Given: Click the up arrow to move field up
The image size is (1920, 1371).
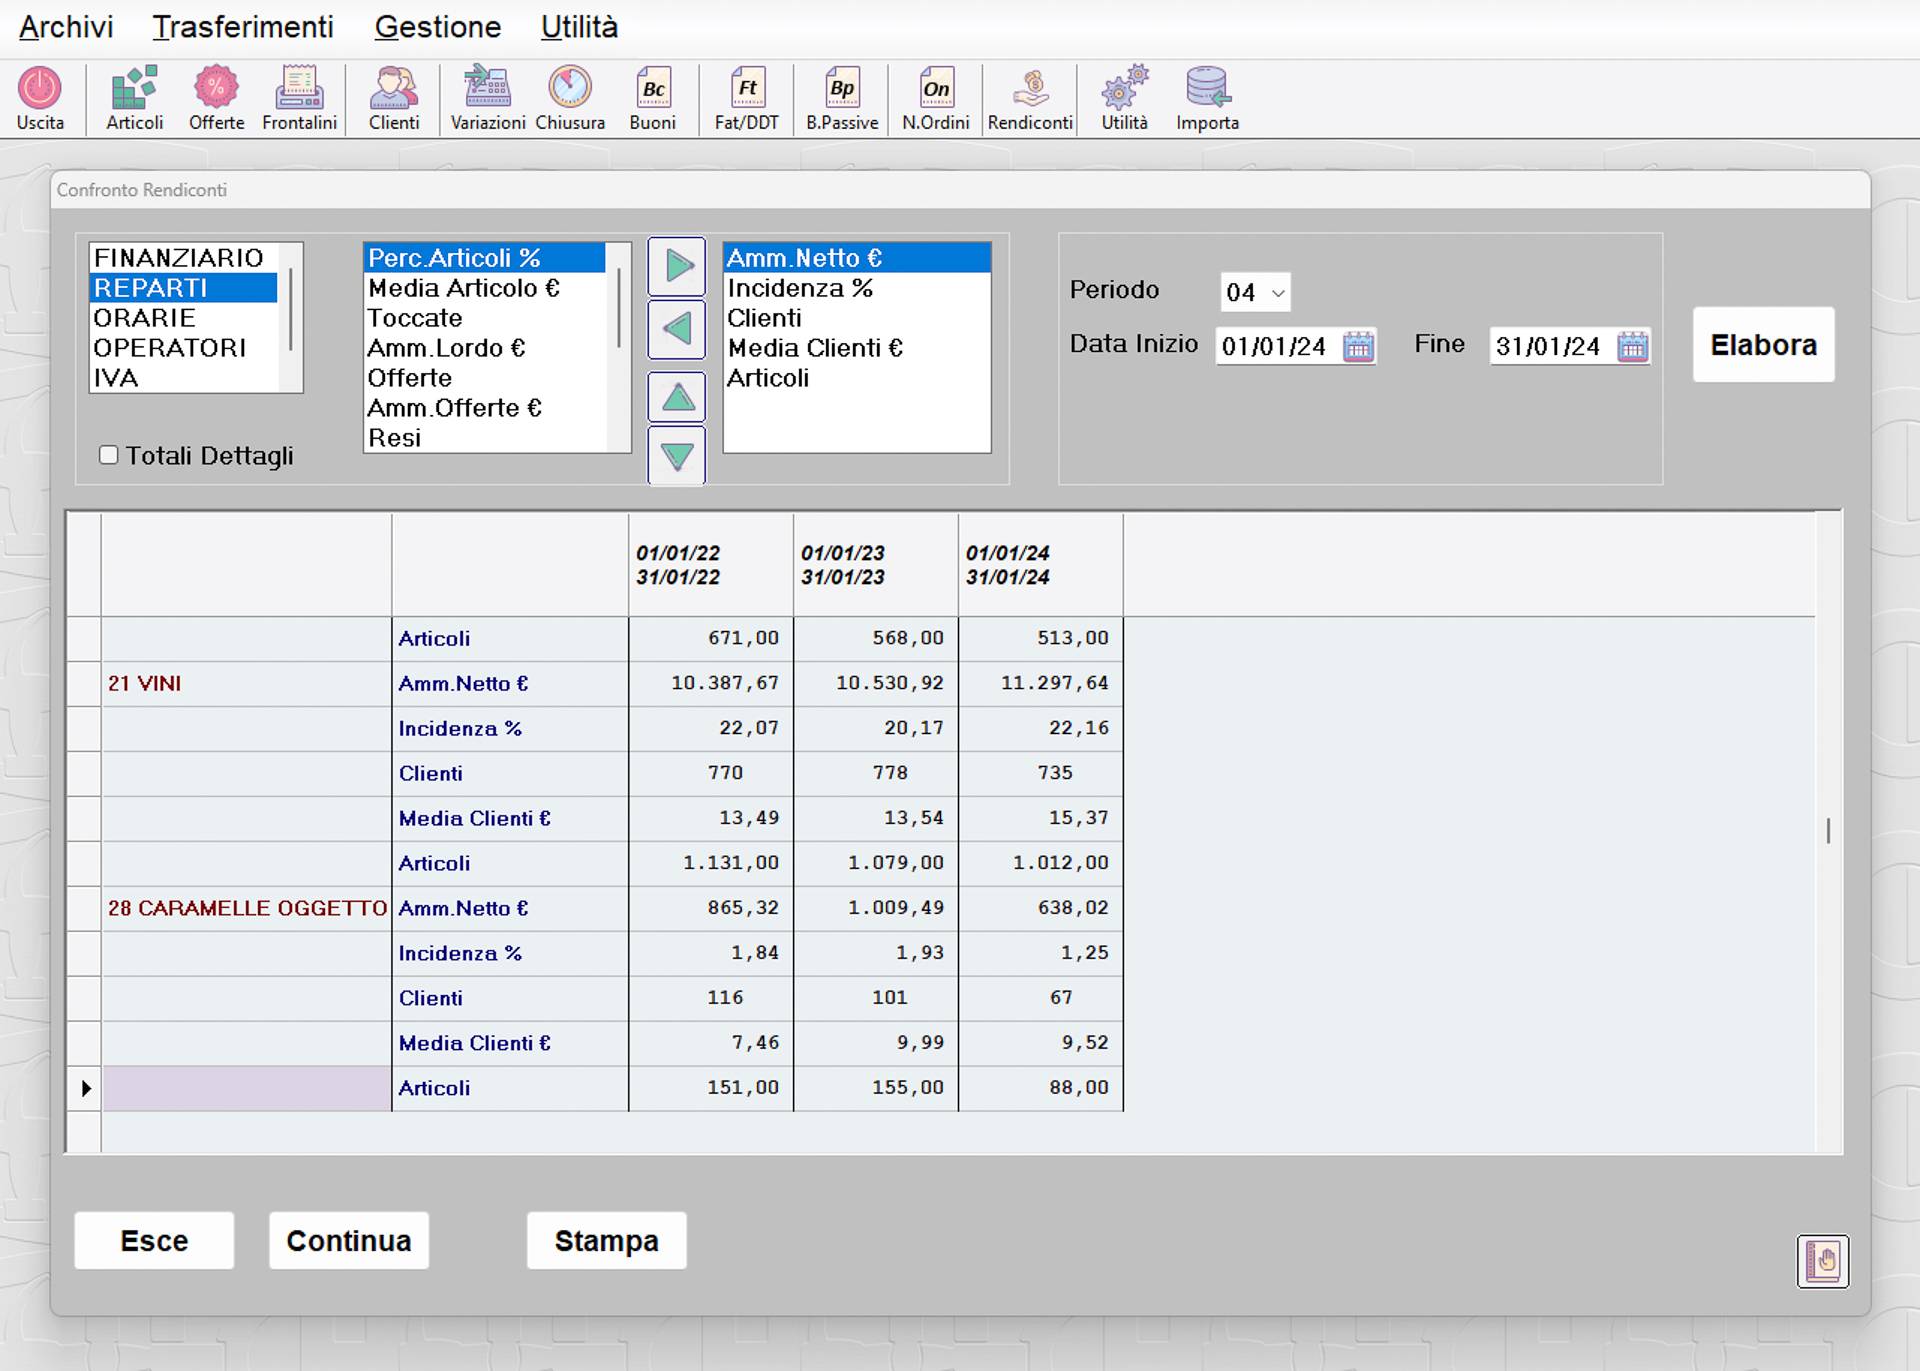Looking at the screenshot, I should (x=677, y=398).
